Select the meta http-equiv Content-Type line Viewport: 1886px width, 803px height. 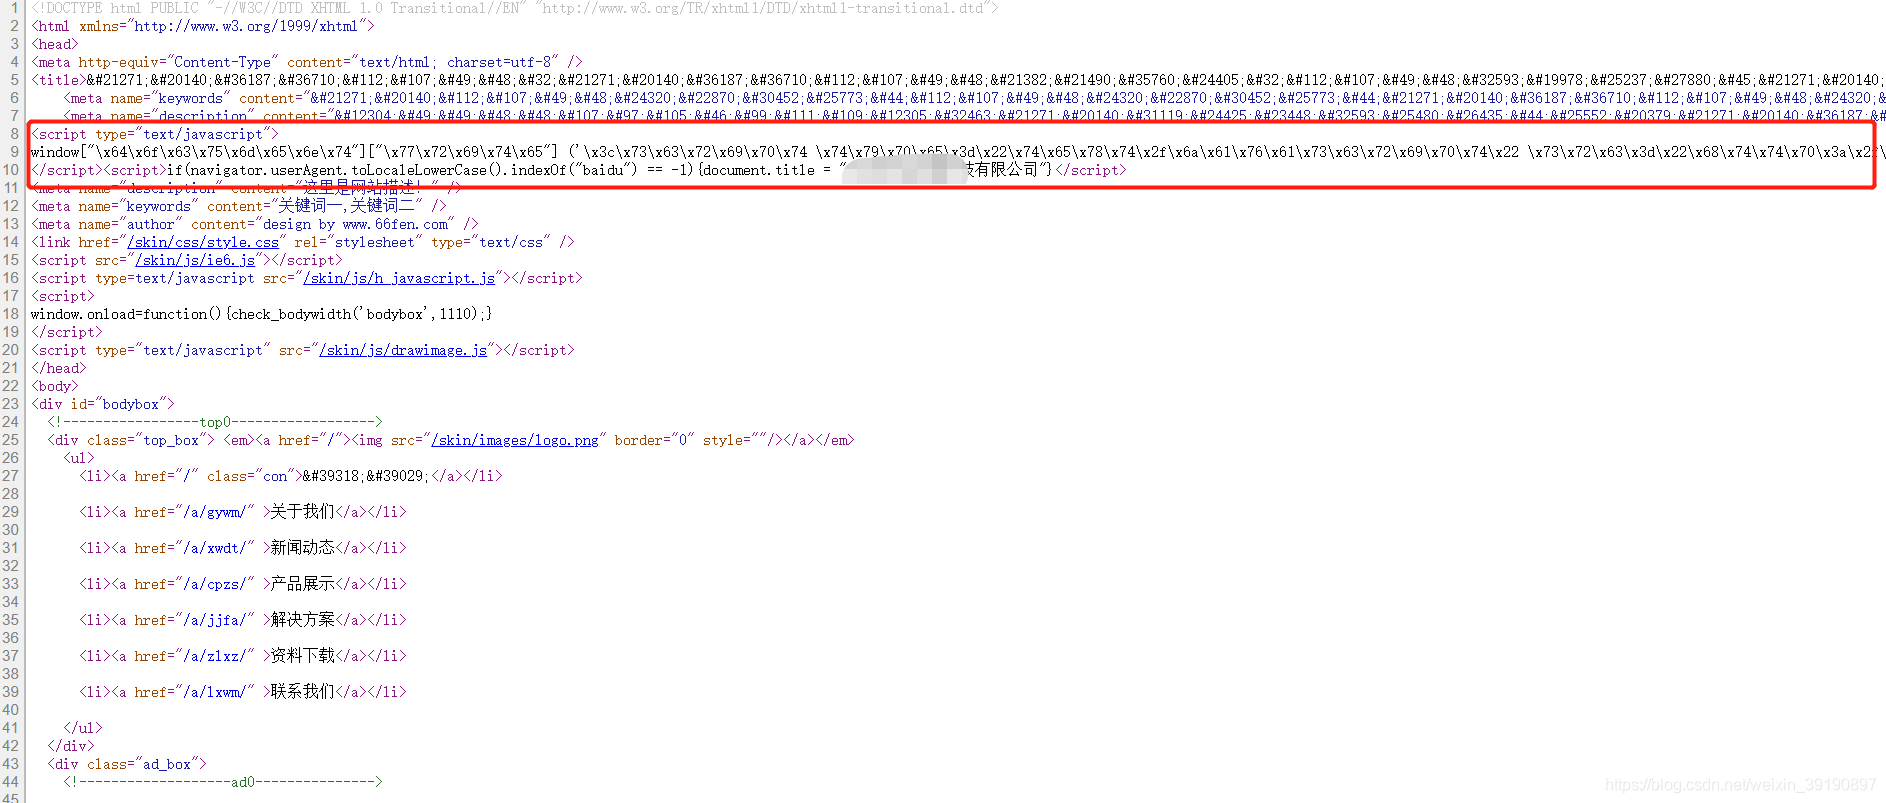click(x=307, y=62)
